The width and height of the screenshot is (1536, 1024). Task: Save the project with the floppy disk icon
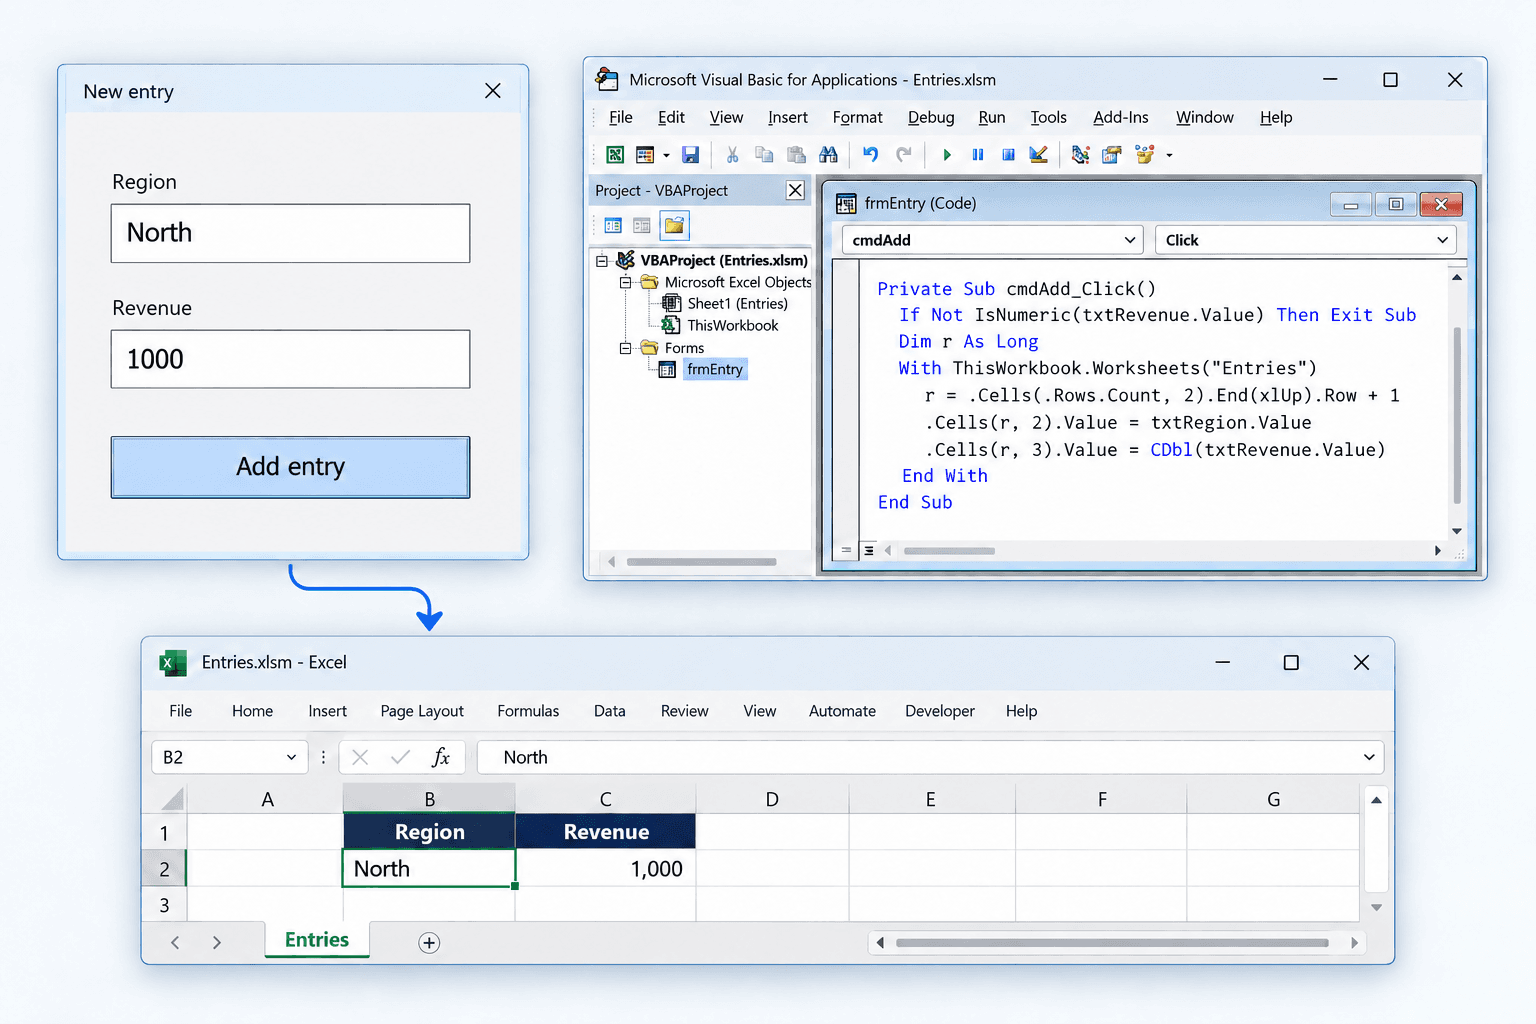690,155
